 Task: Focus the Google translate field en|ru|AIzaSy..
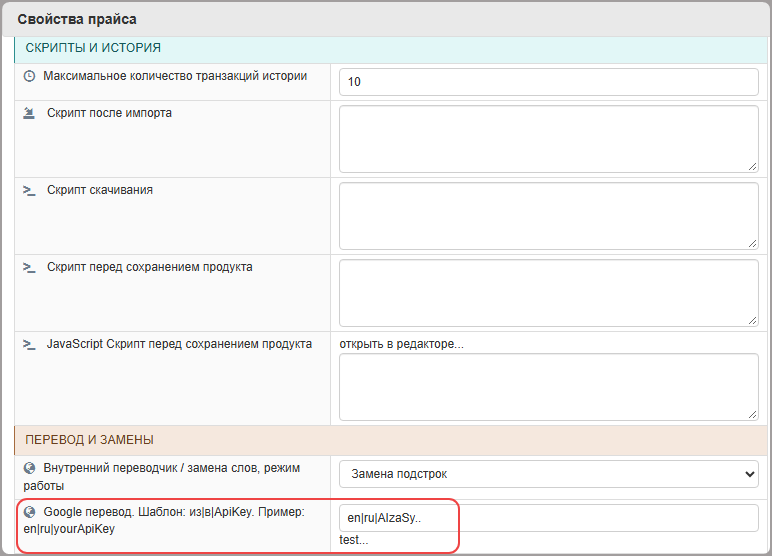click(x=548, y=518)
